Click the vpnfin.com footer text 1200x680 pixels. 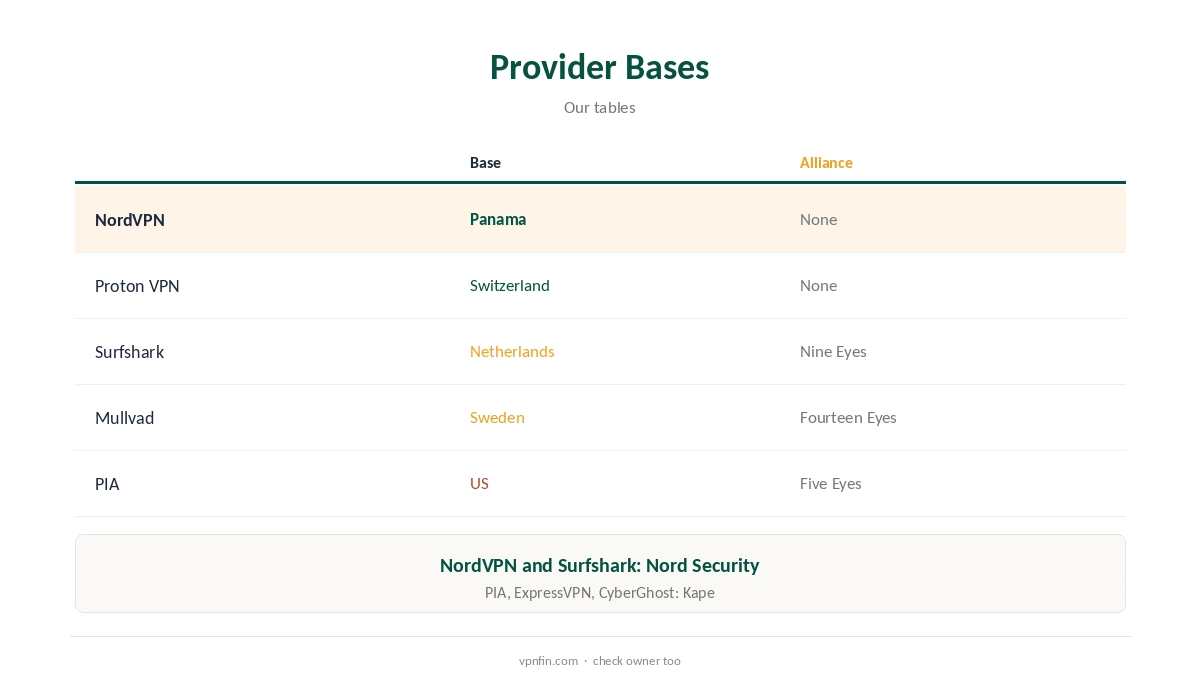click(x=548, y=661)
